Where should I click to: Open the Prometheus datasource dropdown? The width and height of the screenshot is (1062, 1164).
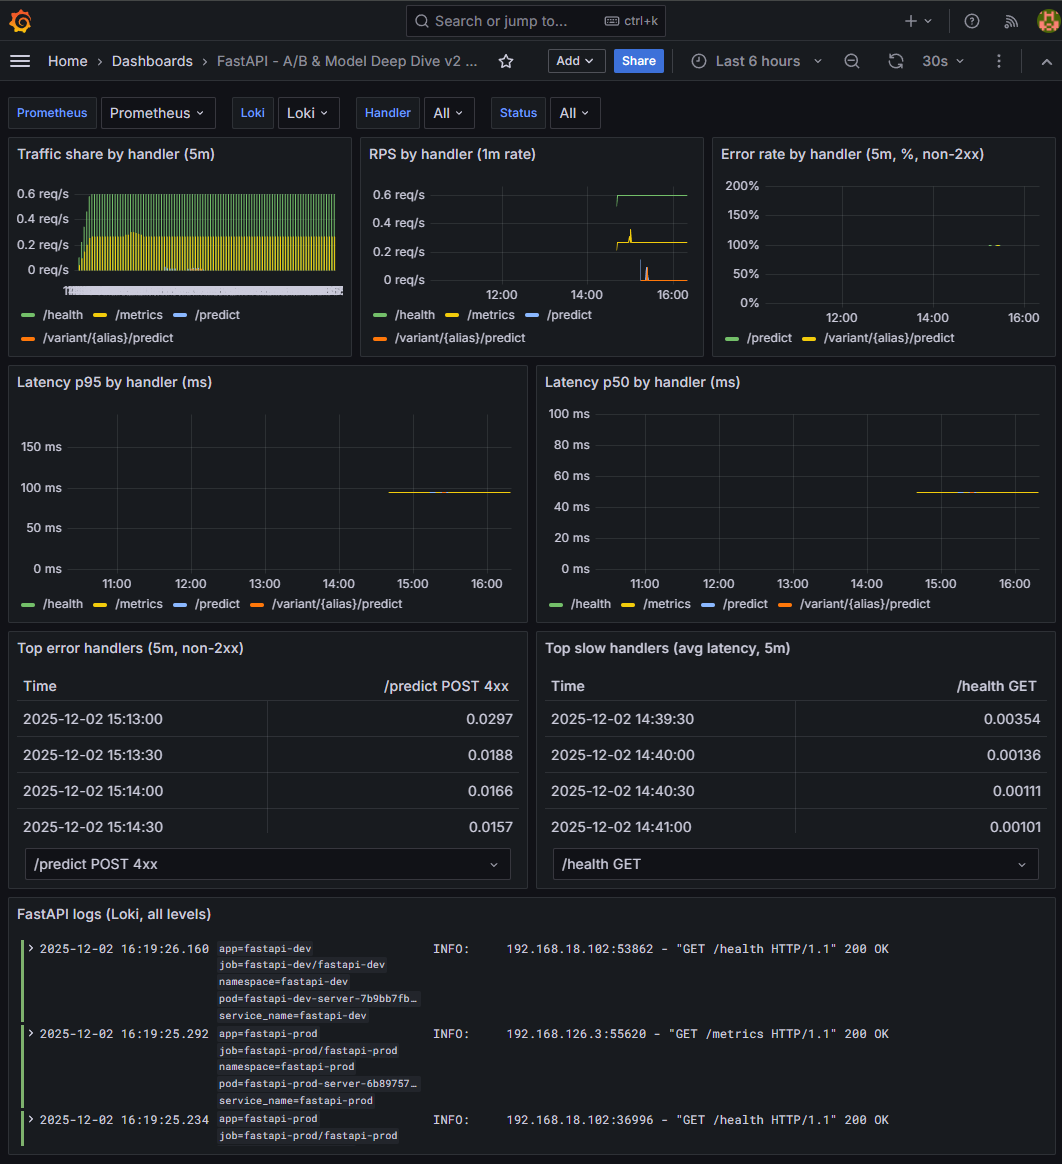pyautogui.click(x=158, y=113)
